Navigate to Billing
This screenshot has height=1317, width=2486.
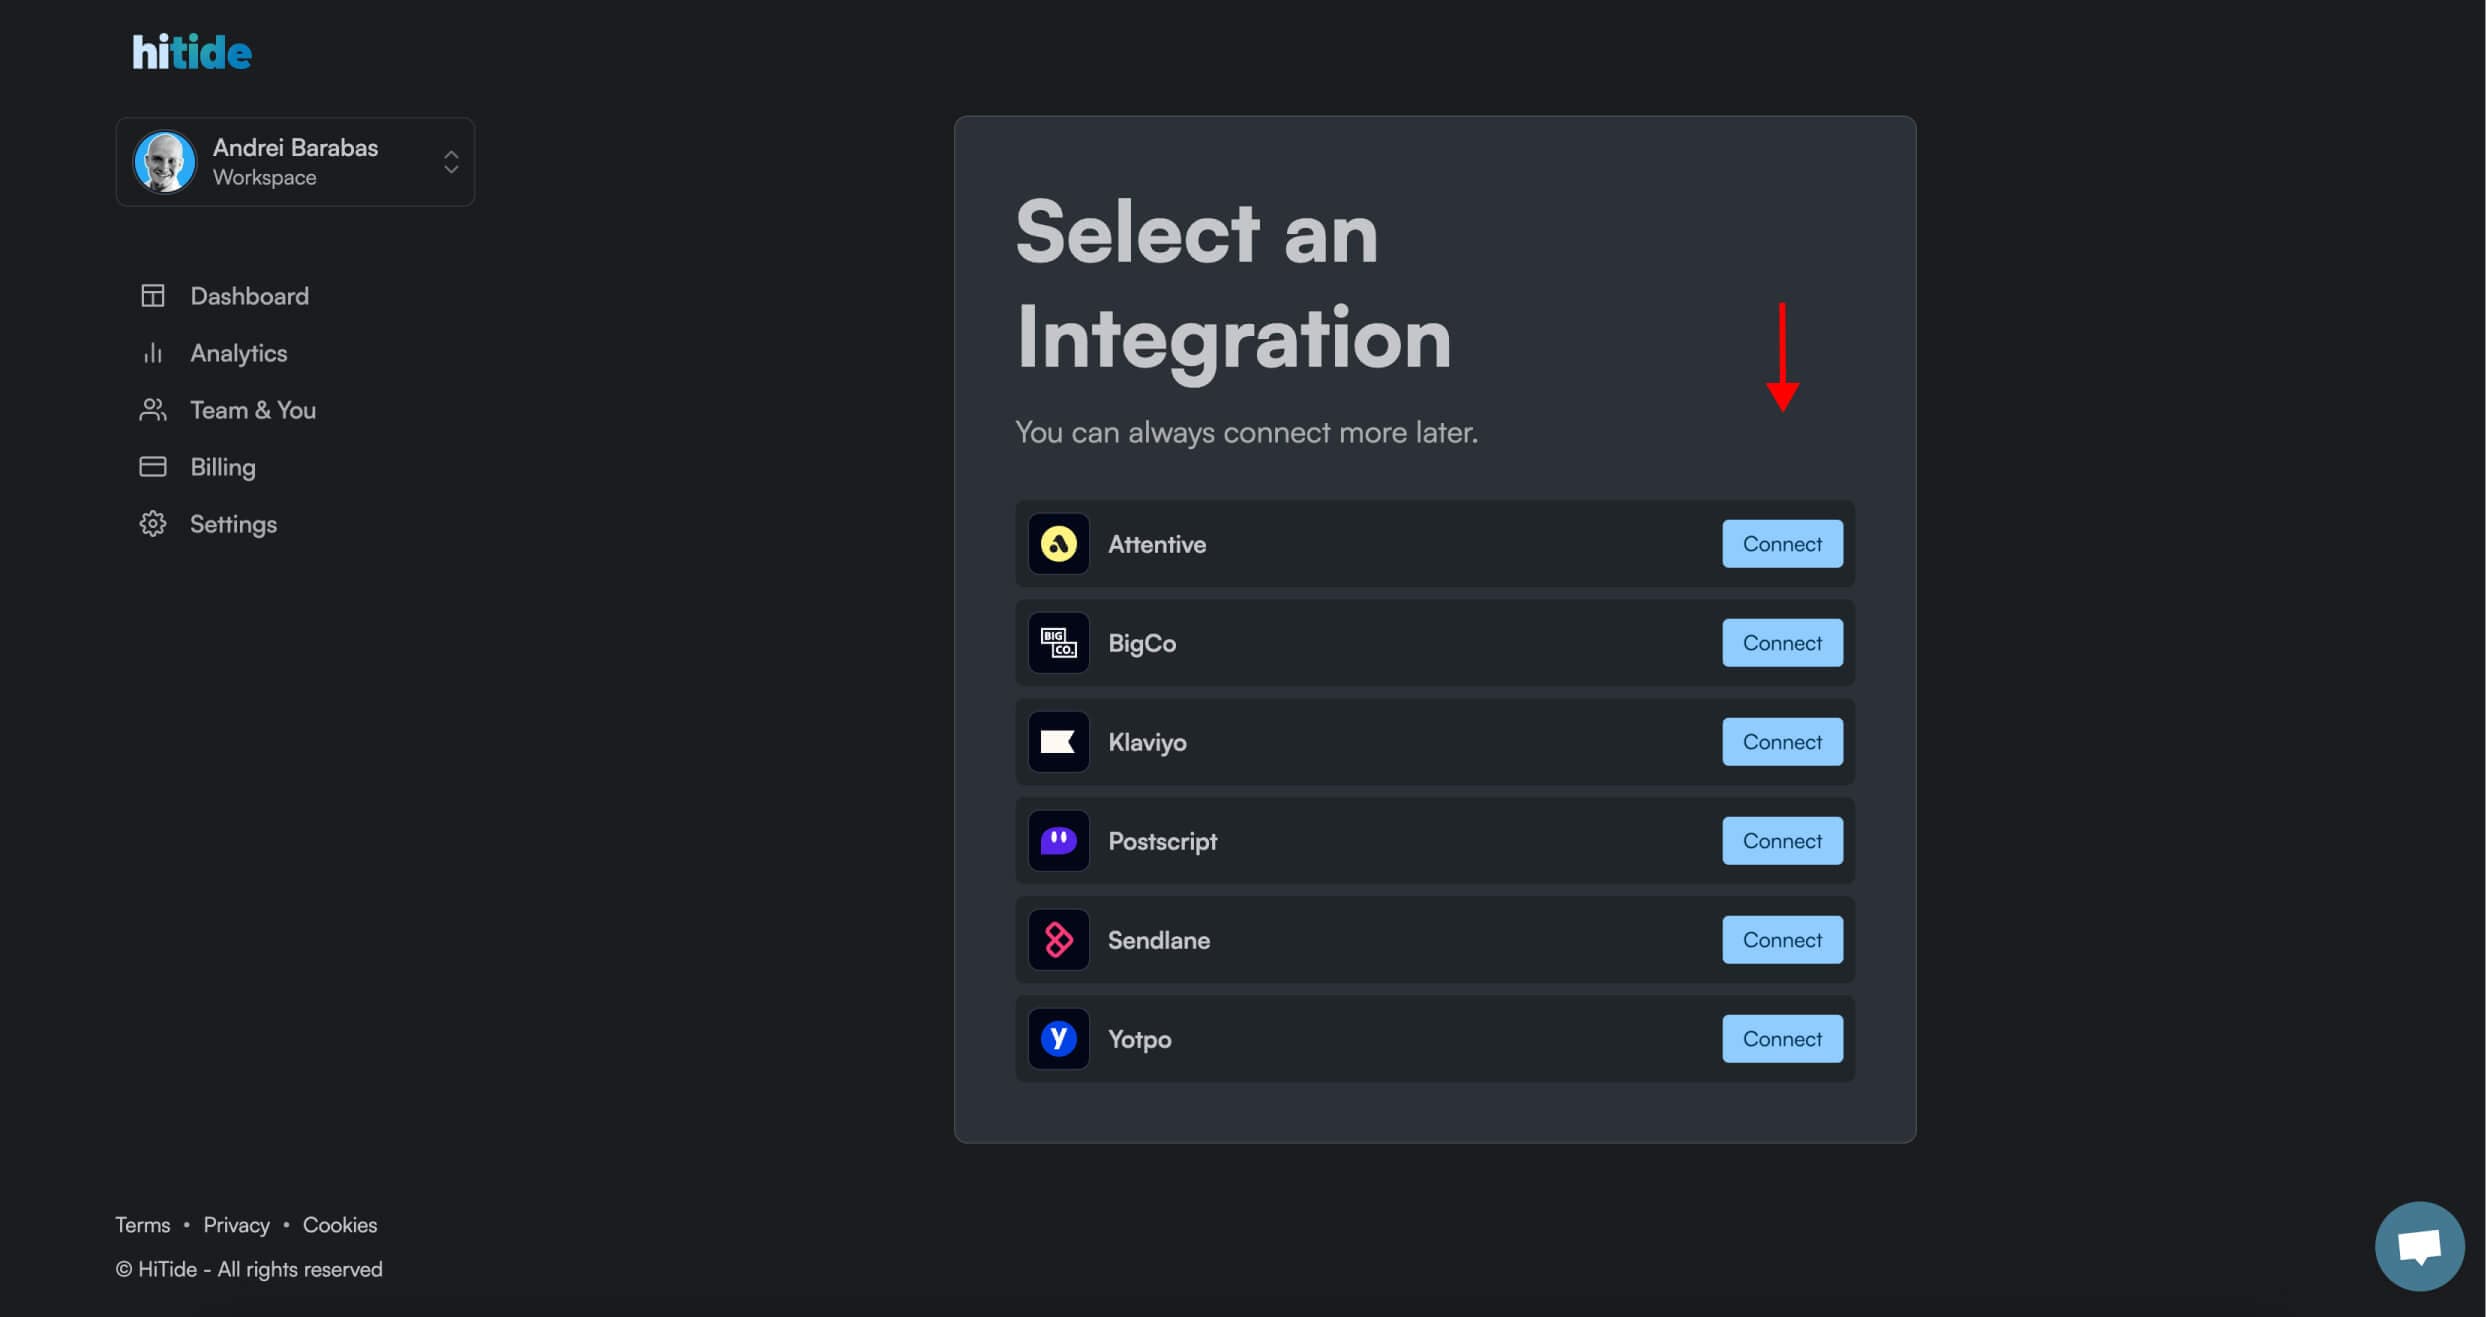click(222, 467)
